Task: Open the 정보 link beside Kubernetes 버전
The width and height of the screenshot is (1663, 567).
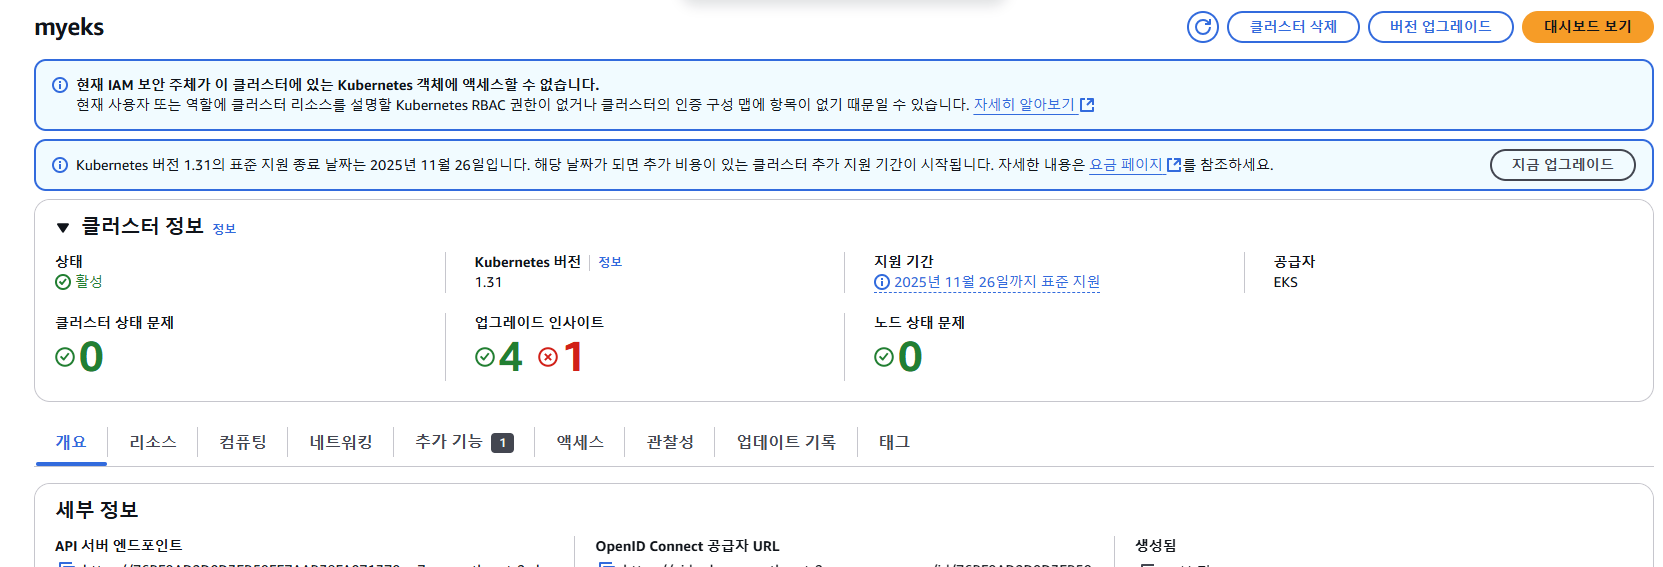Action: 610,262
